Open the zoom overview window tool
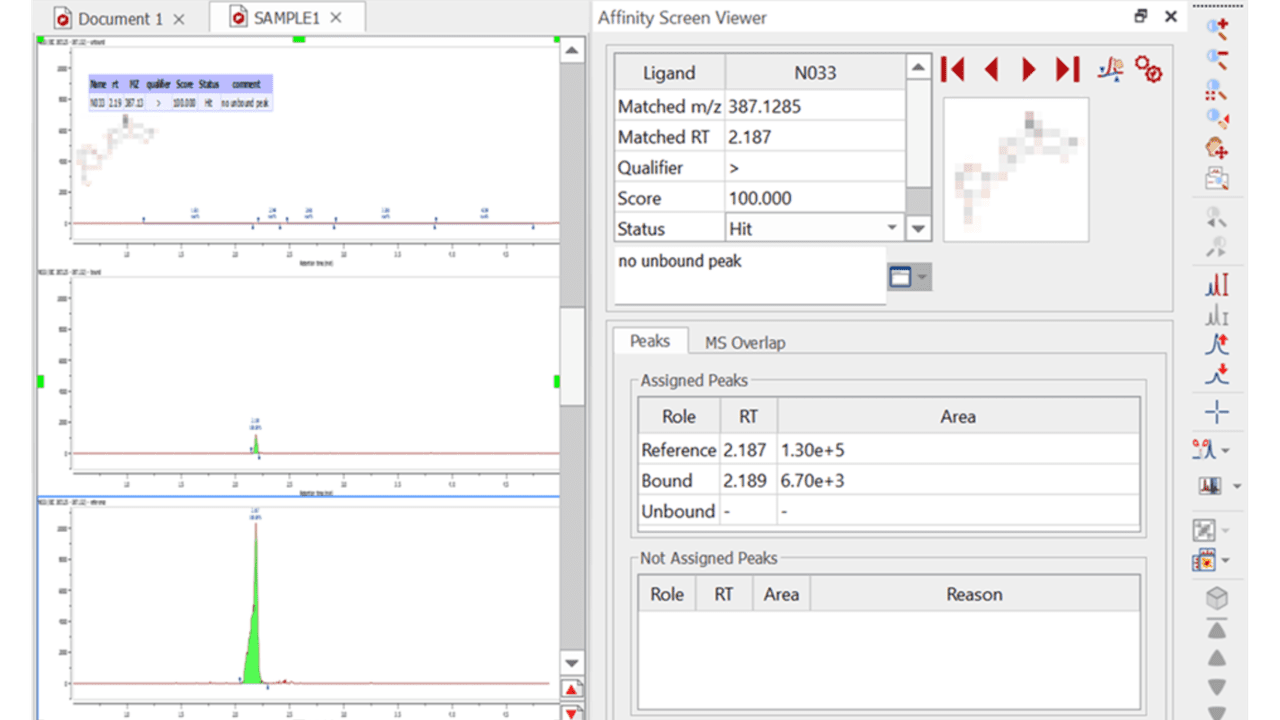This screenshot has width=1280, height=720. point(1216,180)
